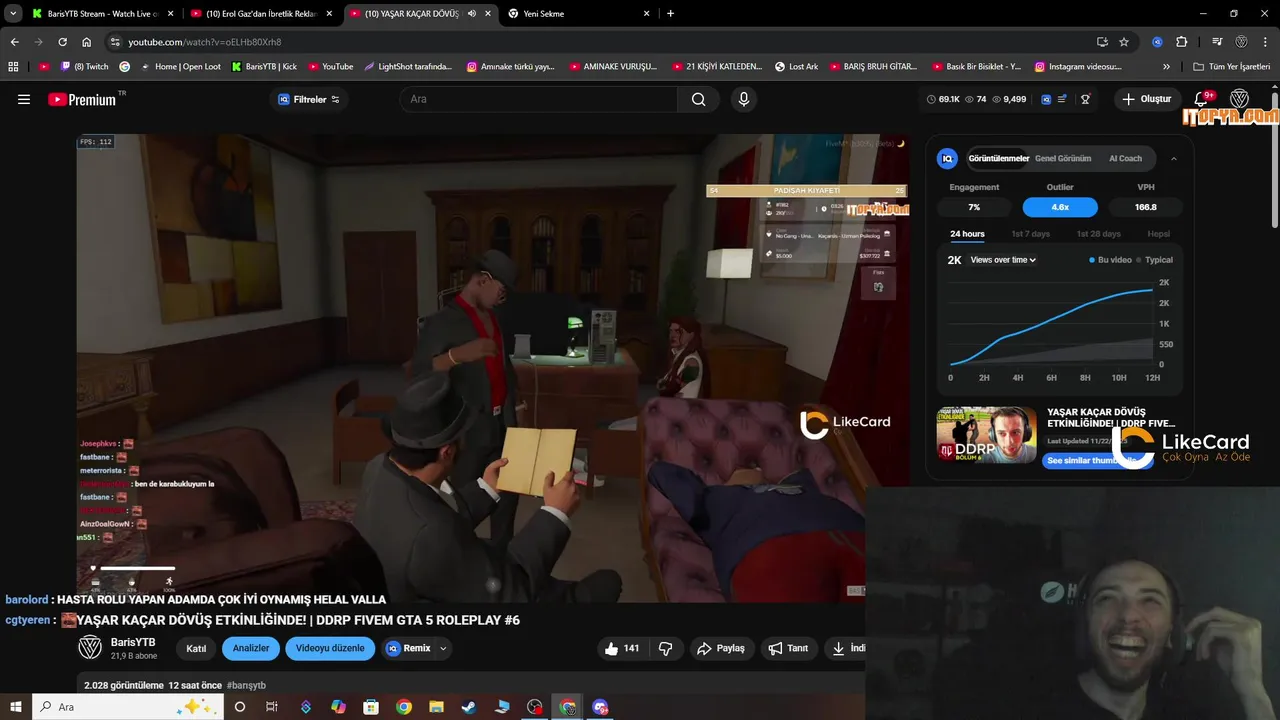Click the vidIQ extension icon in toolbar
This screenshot has height=720, width=1280.
[x=1157, y=42]
